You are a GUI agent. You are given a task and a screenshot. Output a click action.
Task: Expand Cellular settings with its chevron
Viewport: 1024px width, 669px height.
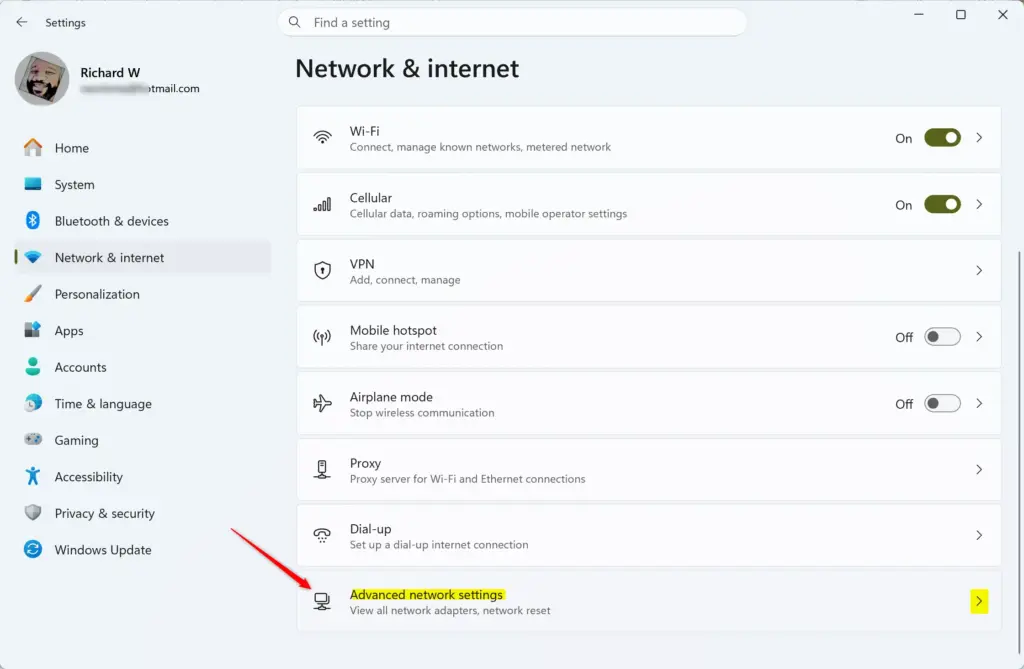(x=979, y=204)
